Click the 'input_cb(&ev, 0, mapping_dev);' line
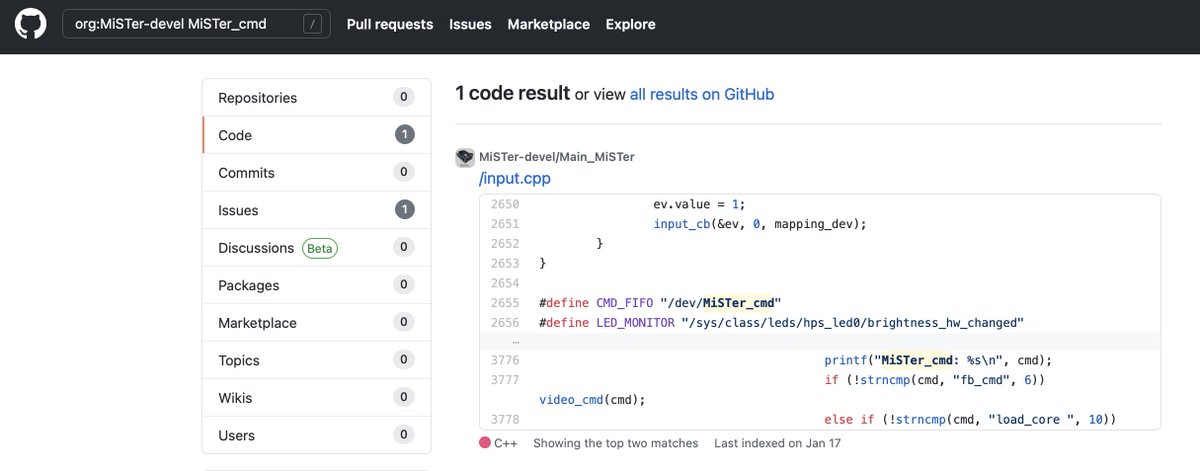Viewport: 1200px width, 471px height. pyautogui.click(x=759, y=224)
